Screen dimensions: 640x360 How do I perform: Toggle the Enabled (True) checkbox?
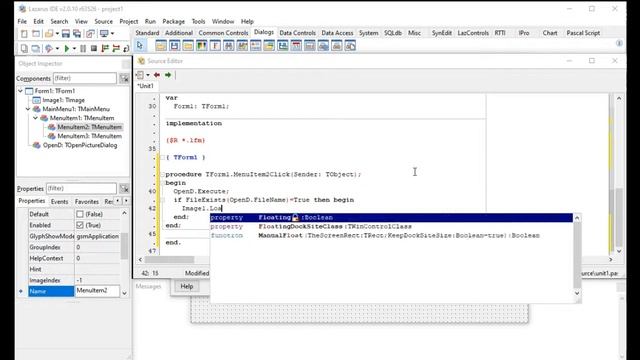[x=80, y=225]
